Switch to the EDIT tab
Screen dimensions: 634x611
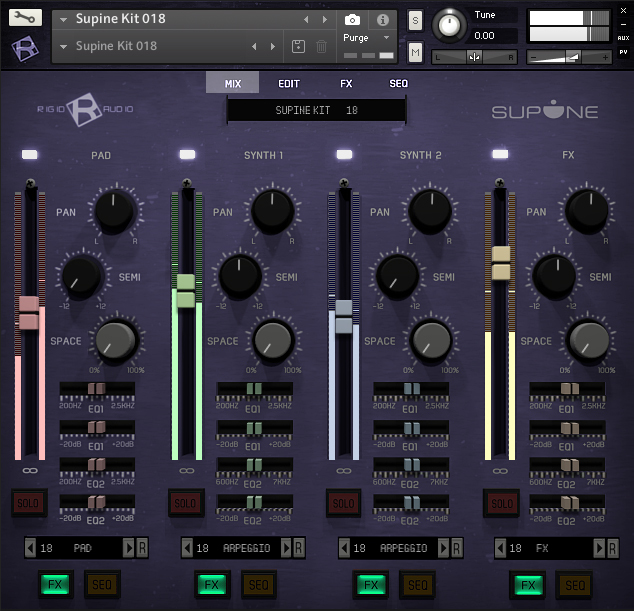pos(289,83)
